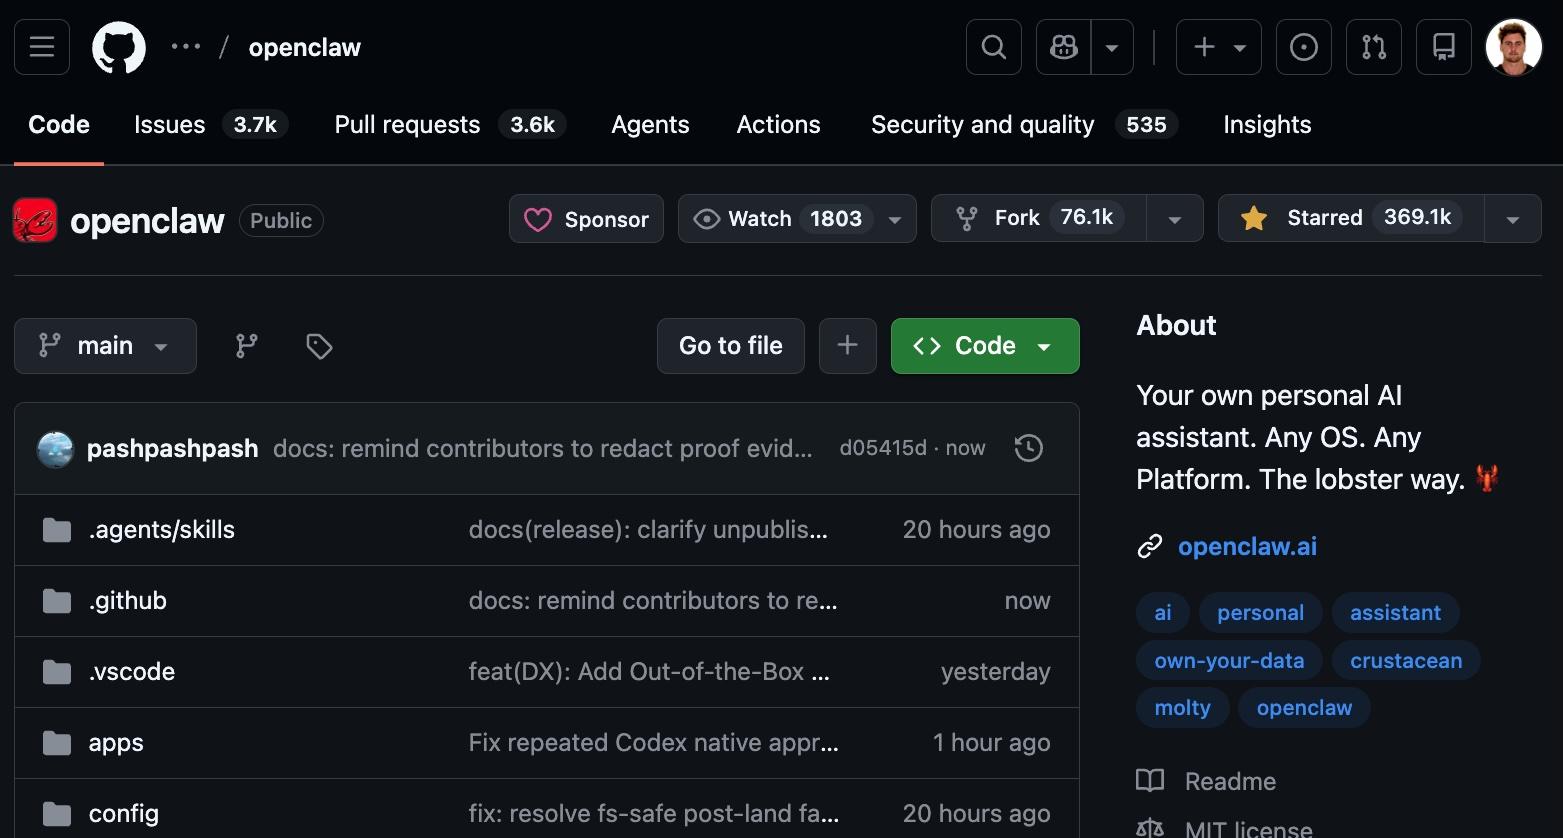Screen dimensions: 1563x838
Task: Click the openclaw lobster repo logo
Action: point(35,220)
